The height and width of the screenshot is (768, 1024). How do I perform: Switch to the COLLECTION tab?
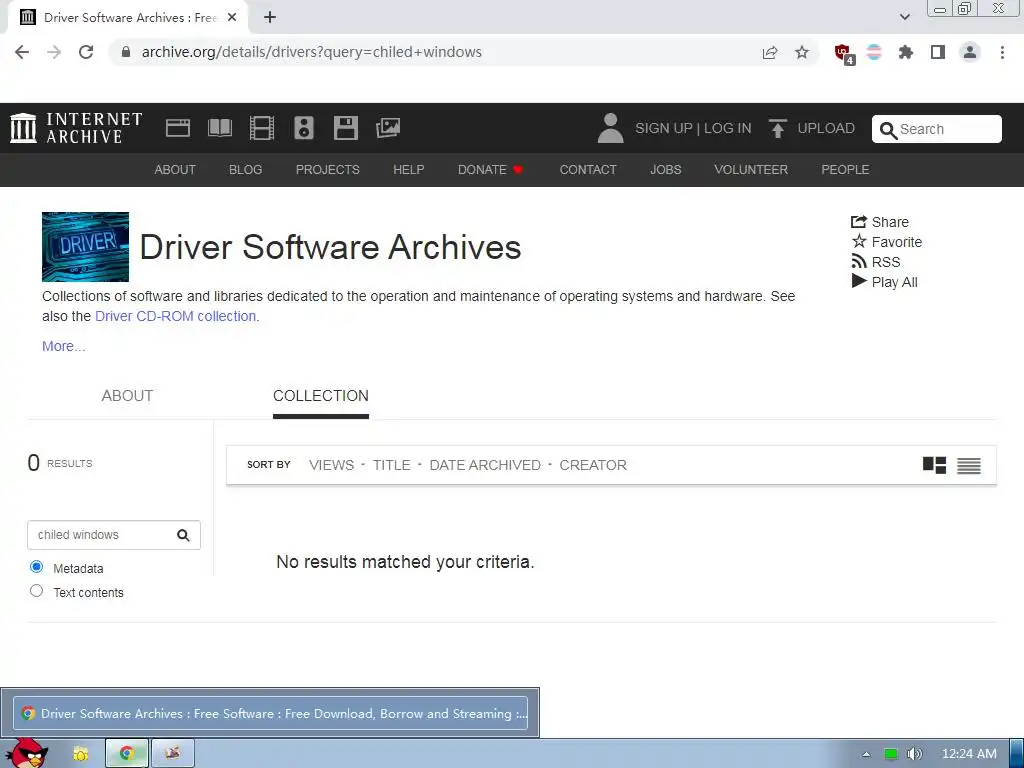pyautogui.click(x=321, y=396)
